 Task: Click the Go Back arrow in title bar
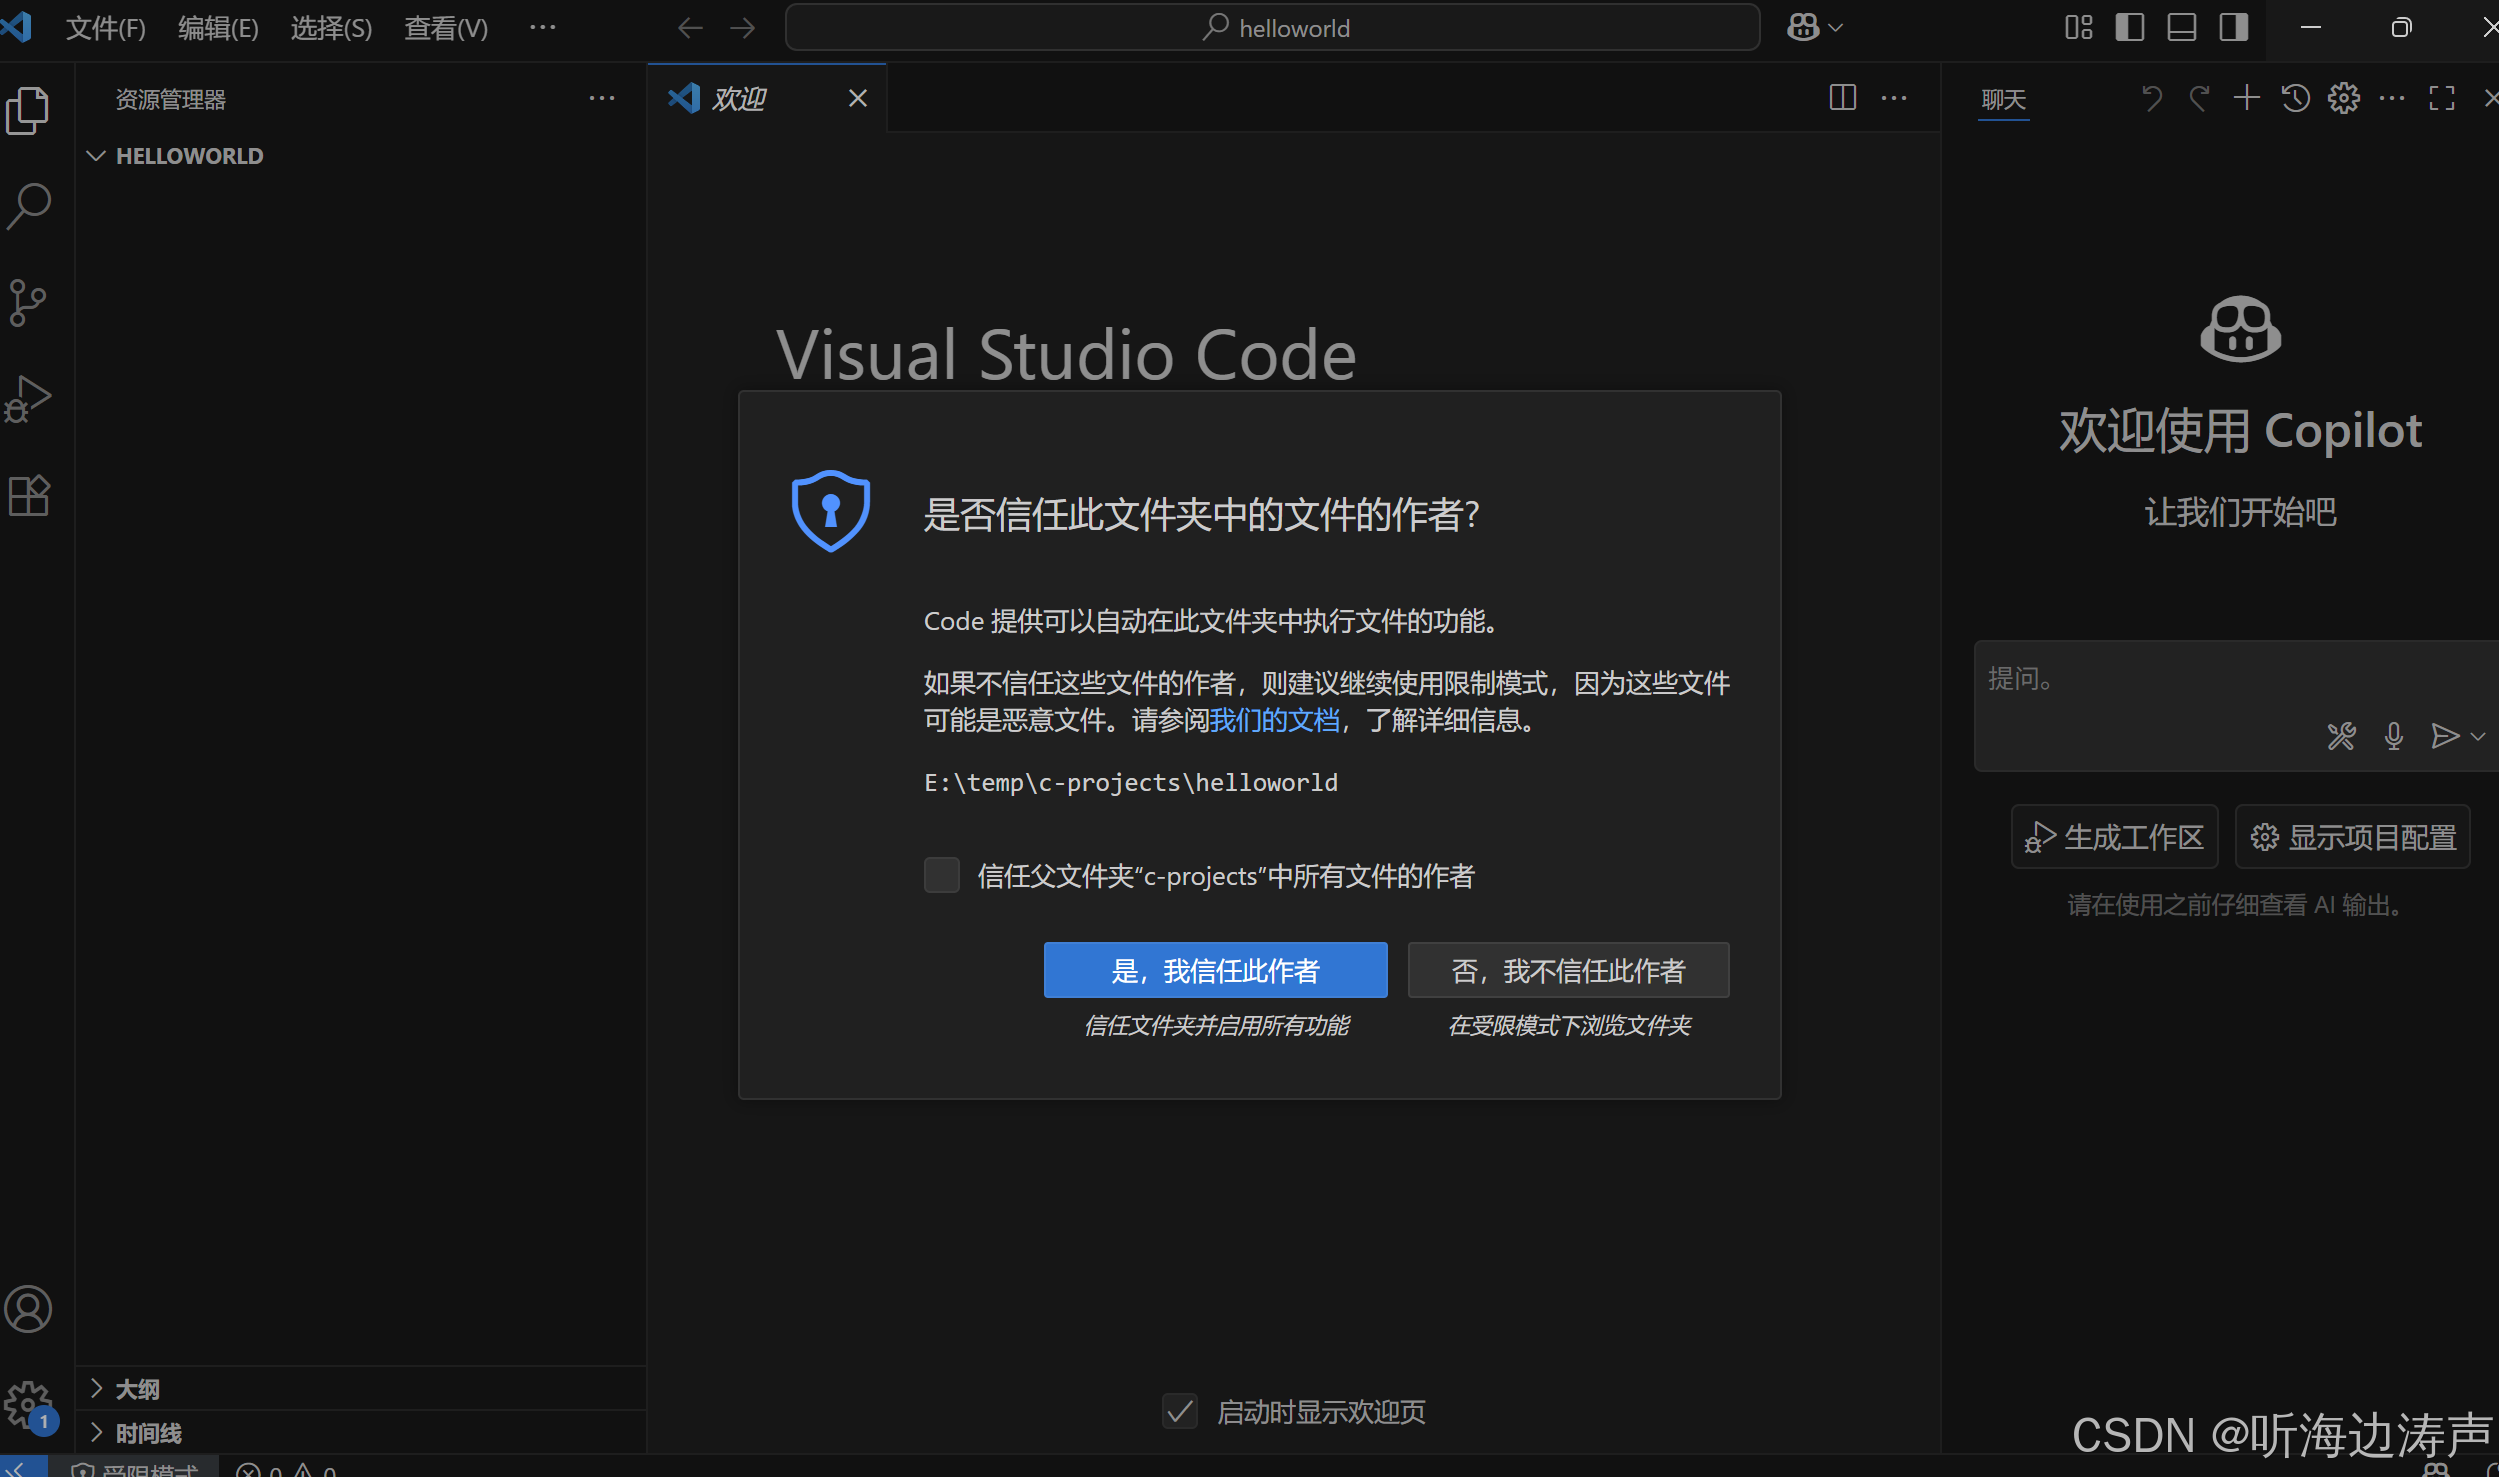tap(690, 28)
